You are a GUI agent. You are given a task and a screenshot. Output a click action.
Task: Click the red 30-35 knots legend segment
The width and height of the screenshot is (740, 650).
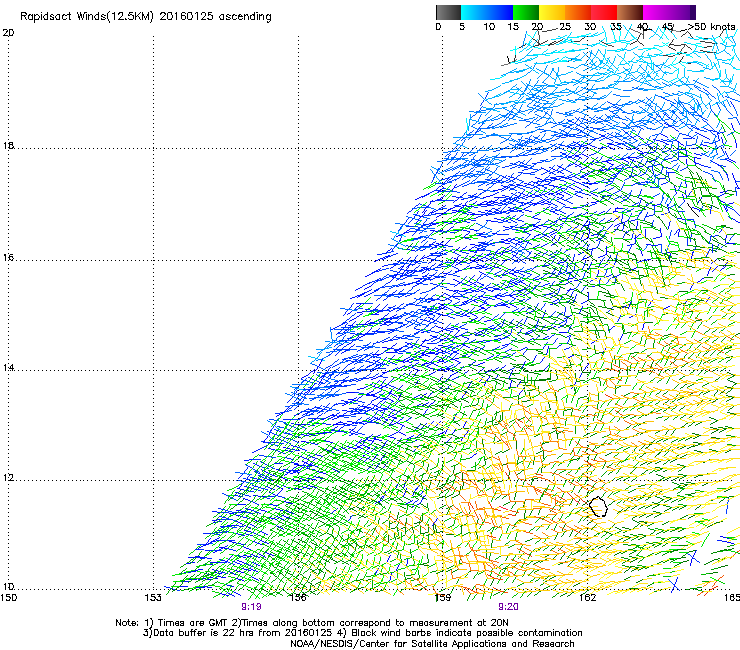click(604, 12)
